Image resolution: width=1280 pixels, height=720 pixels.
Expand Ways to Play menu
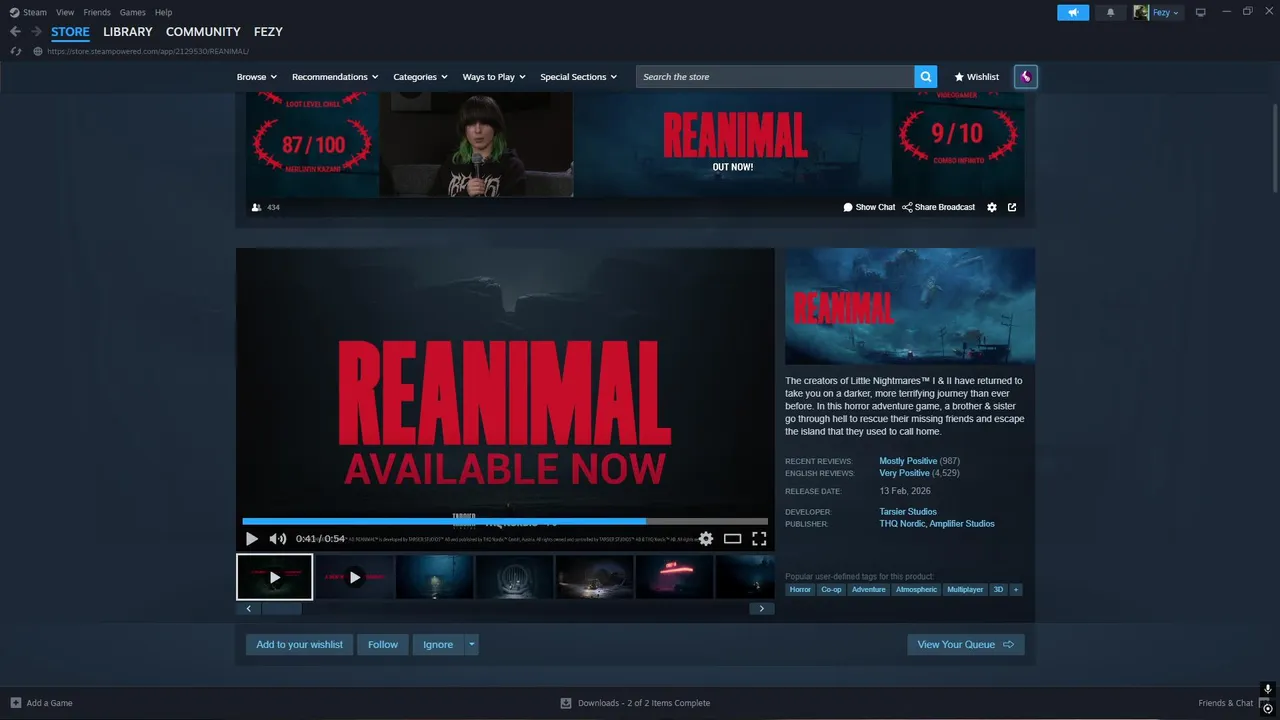tap(494, 77)
